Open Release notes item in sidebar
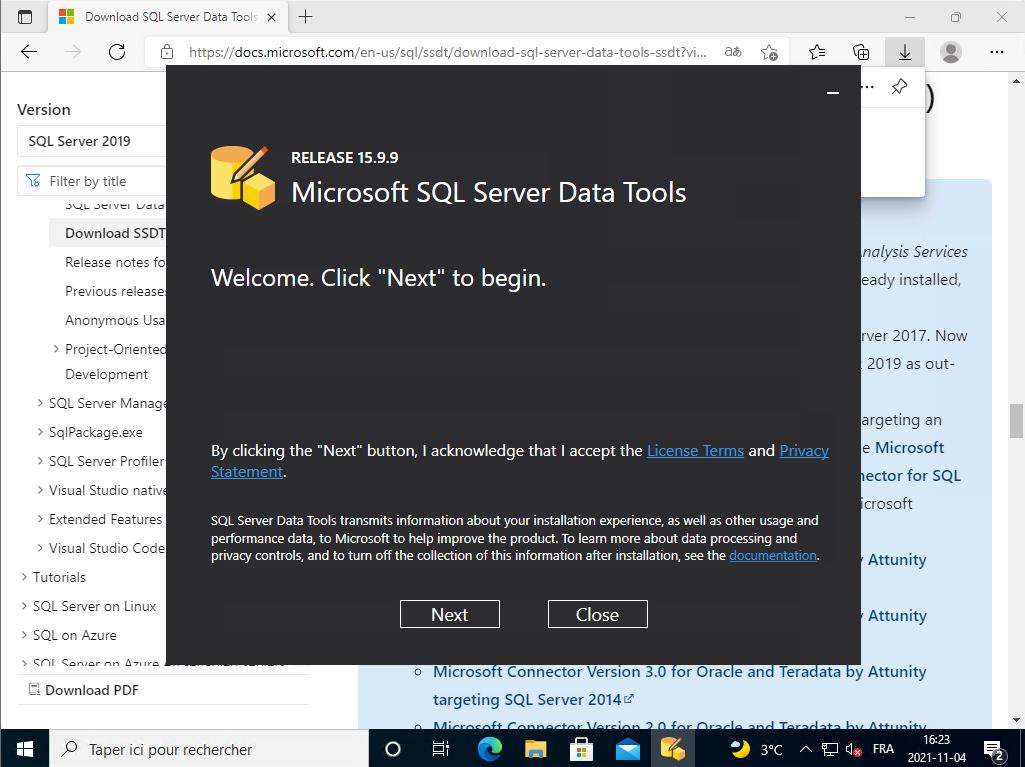1025x767 pixels. point(115,262)
